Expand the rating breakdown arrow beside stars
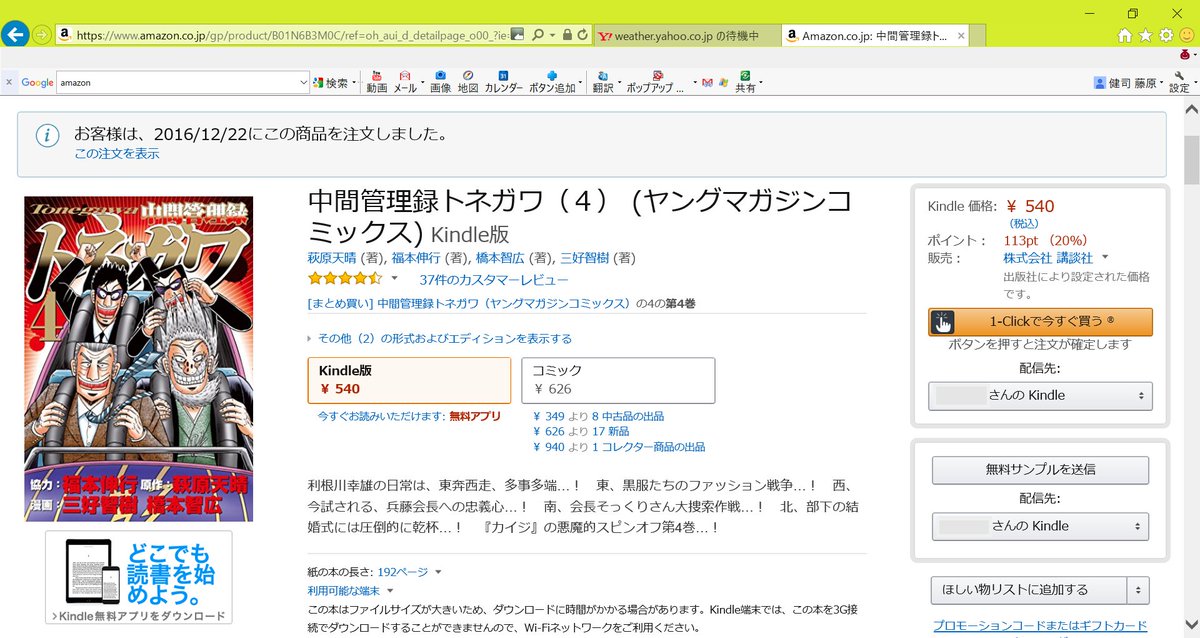 (x=394, y=279)
